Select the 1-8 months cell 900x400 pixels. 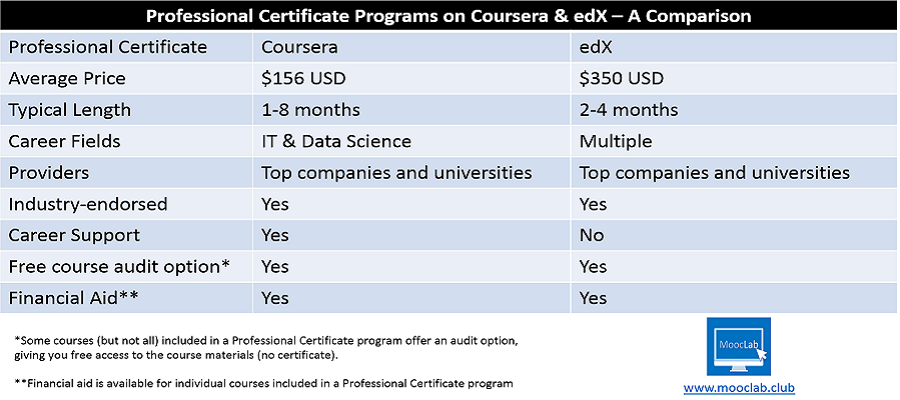click(310, 110)
